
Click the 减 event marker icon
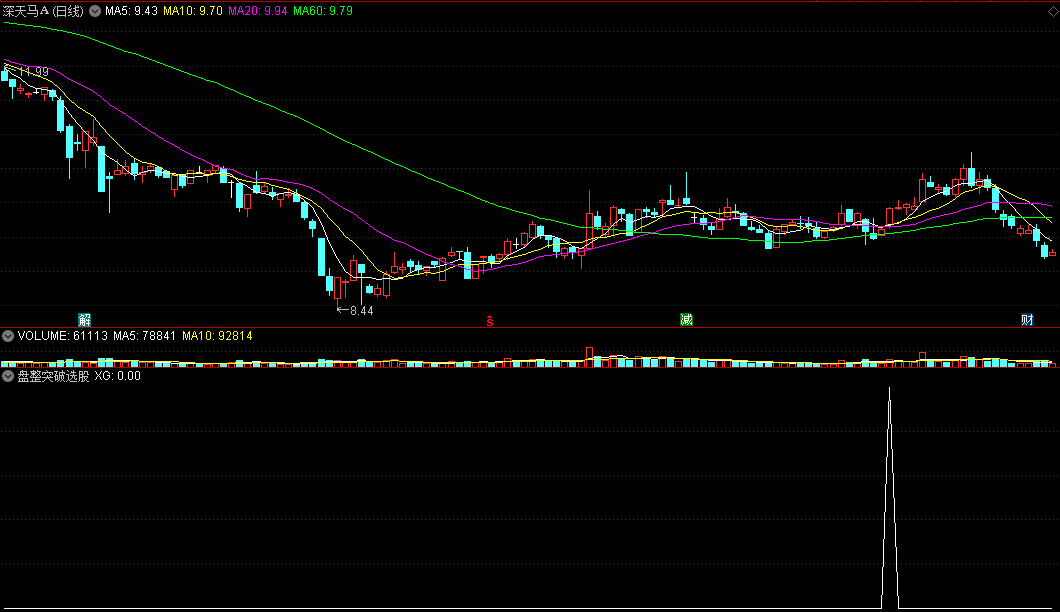686,320
